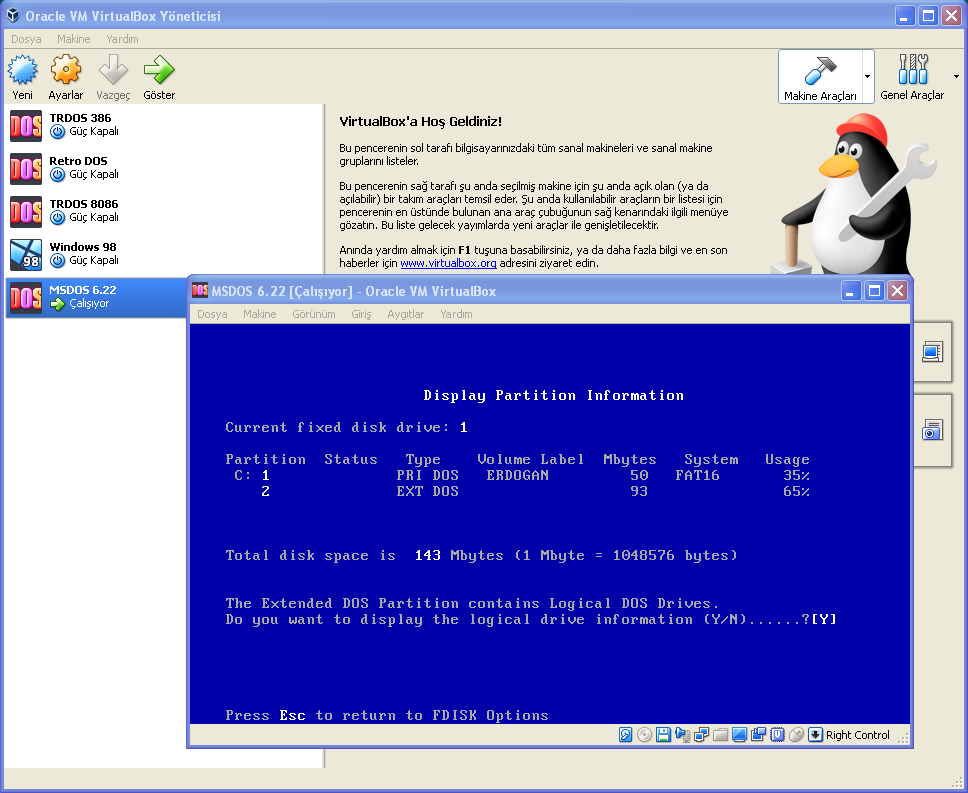This screenshot has width=968, height=793.
Task: Open Yardım menu in the Yöneticisi window
Action: 122,39
